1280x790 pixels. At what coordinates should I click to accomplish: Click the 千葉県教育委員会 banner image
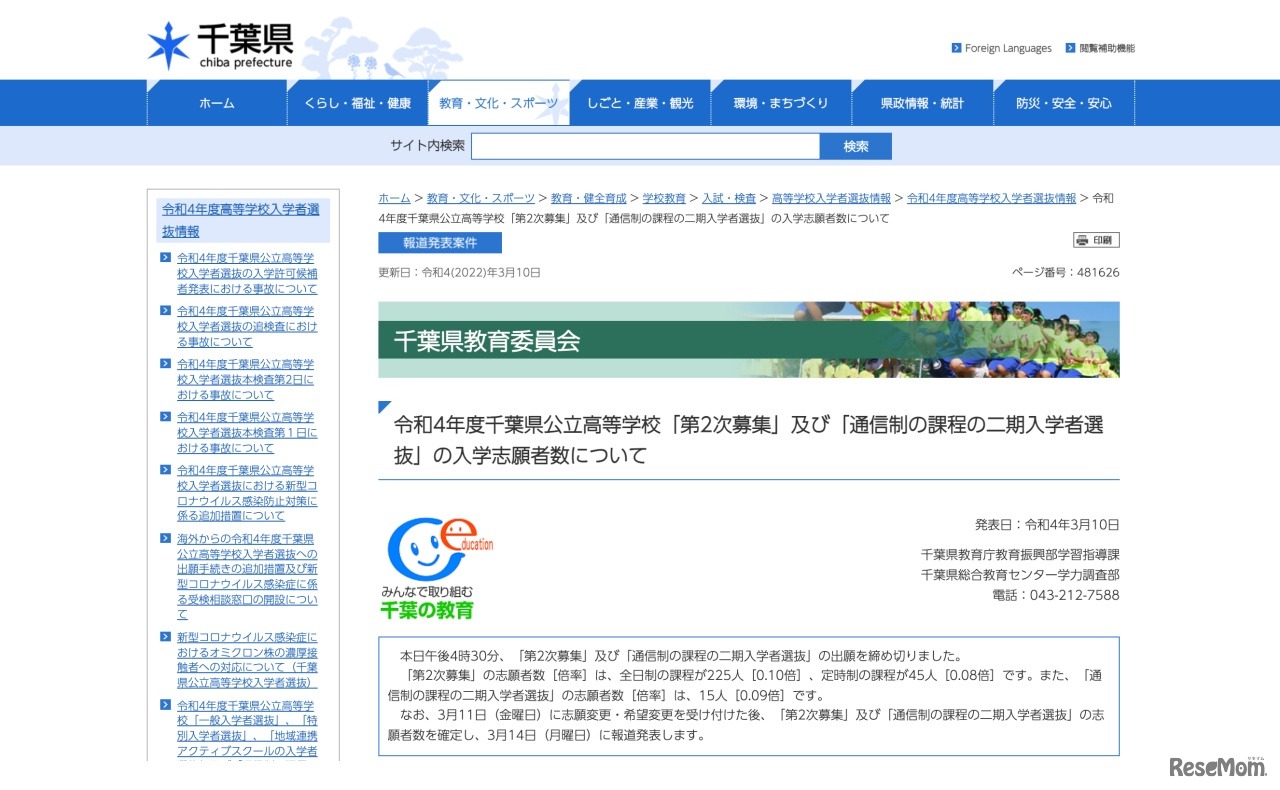pyautogui.click(x=749, y=340)
